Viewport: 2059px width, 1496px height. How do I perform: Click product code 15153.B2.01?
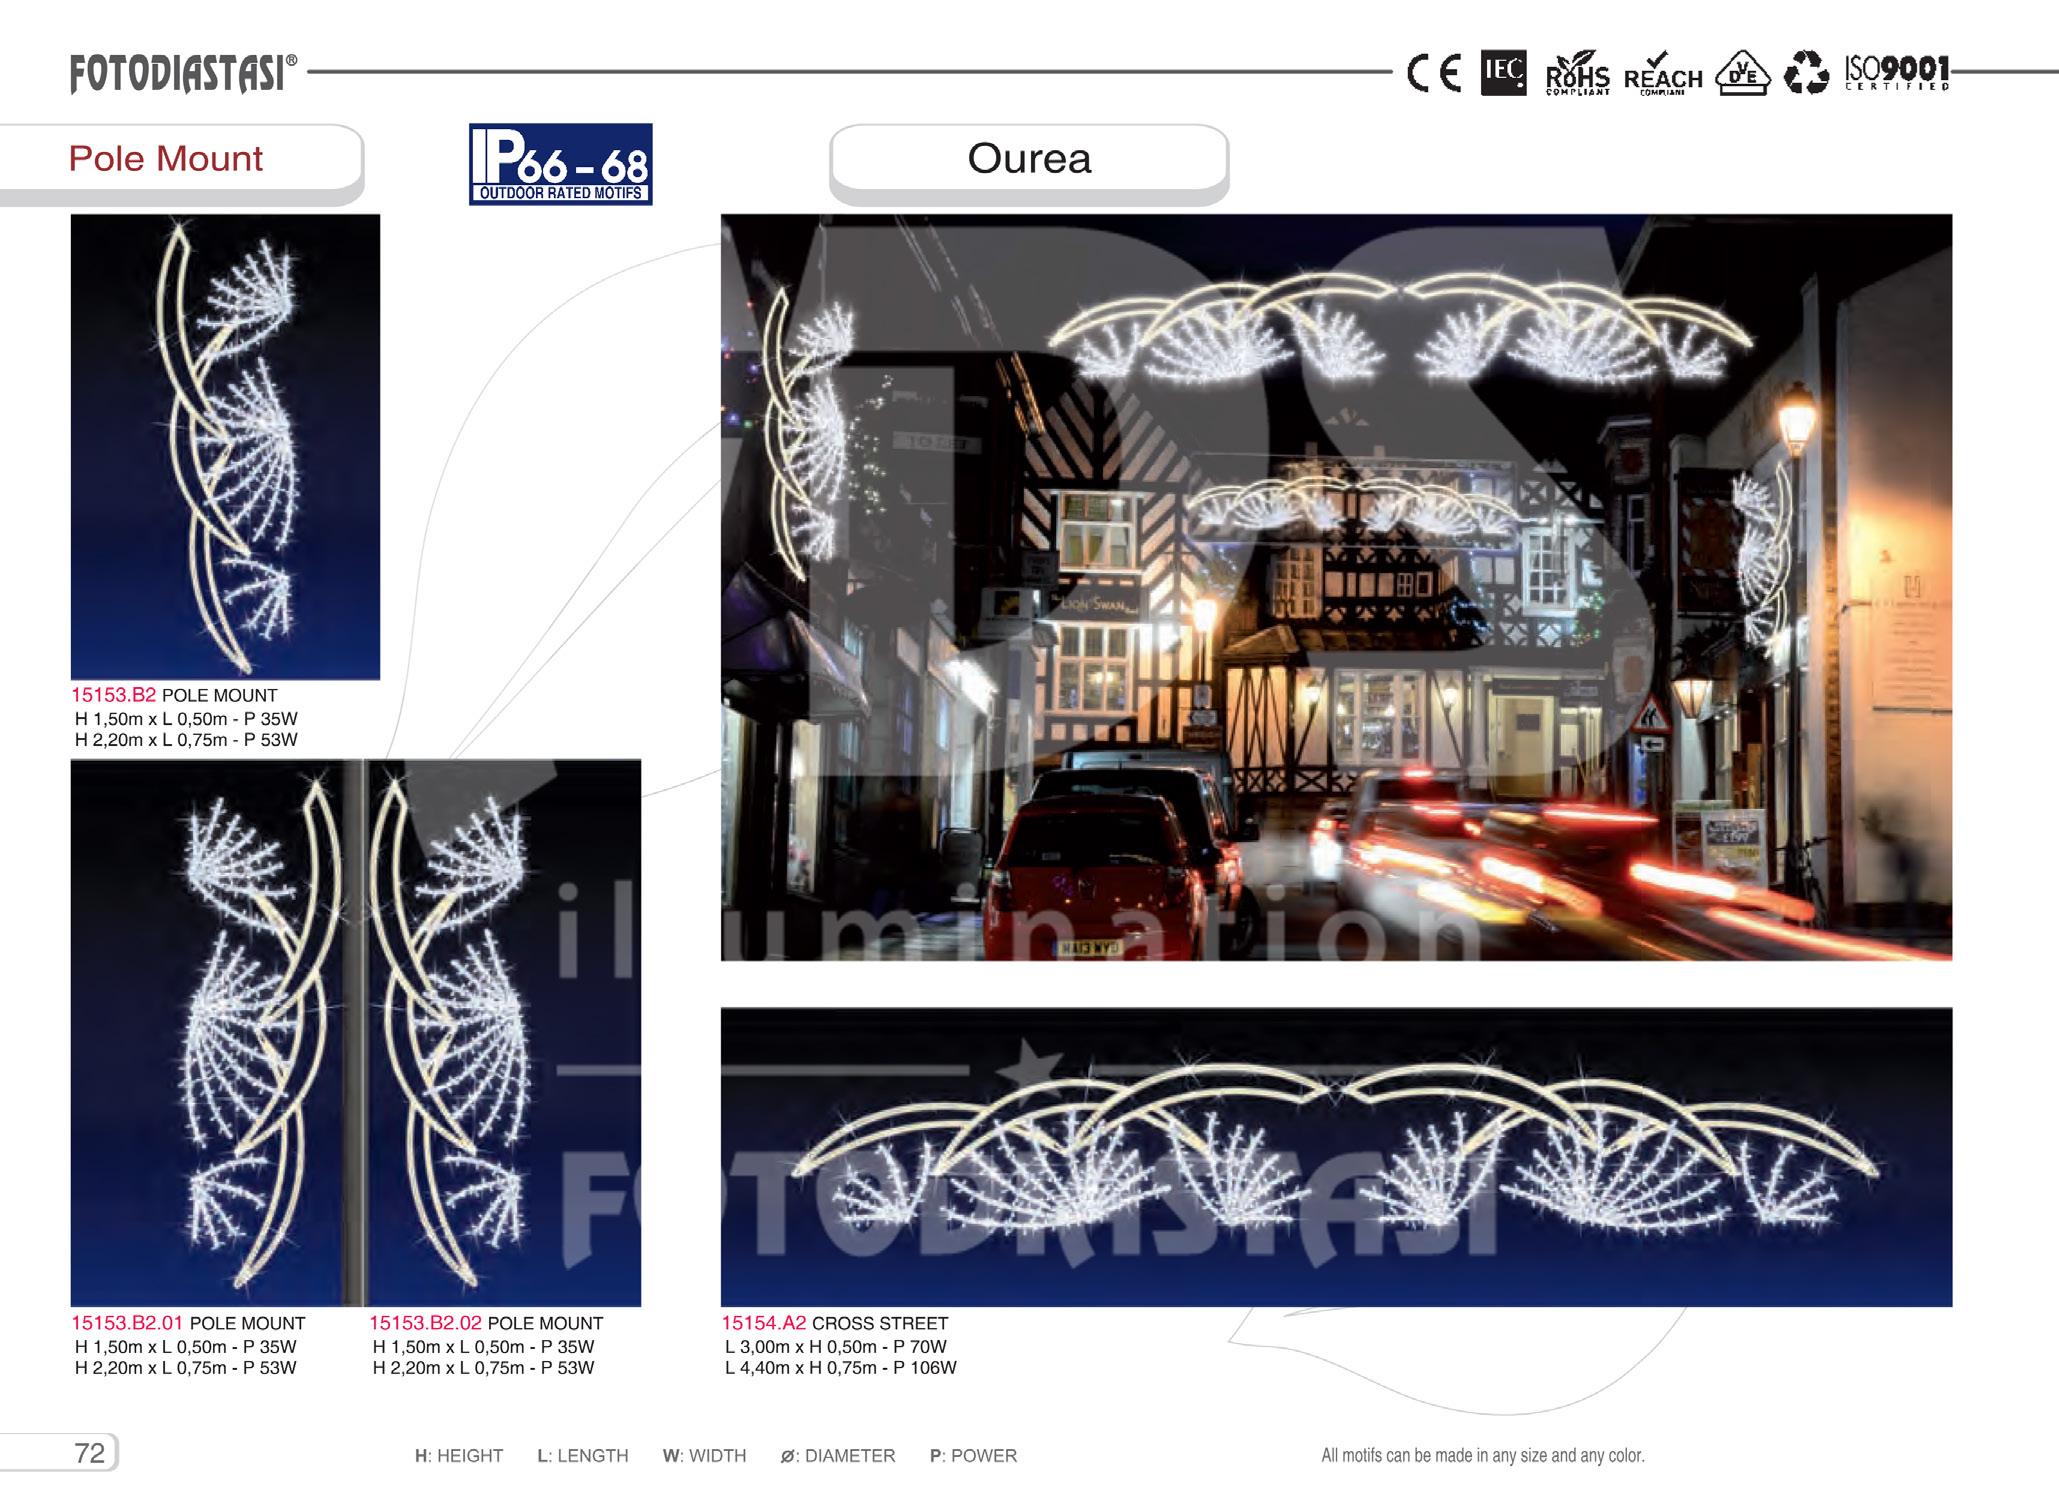pos(127,1323)
